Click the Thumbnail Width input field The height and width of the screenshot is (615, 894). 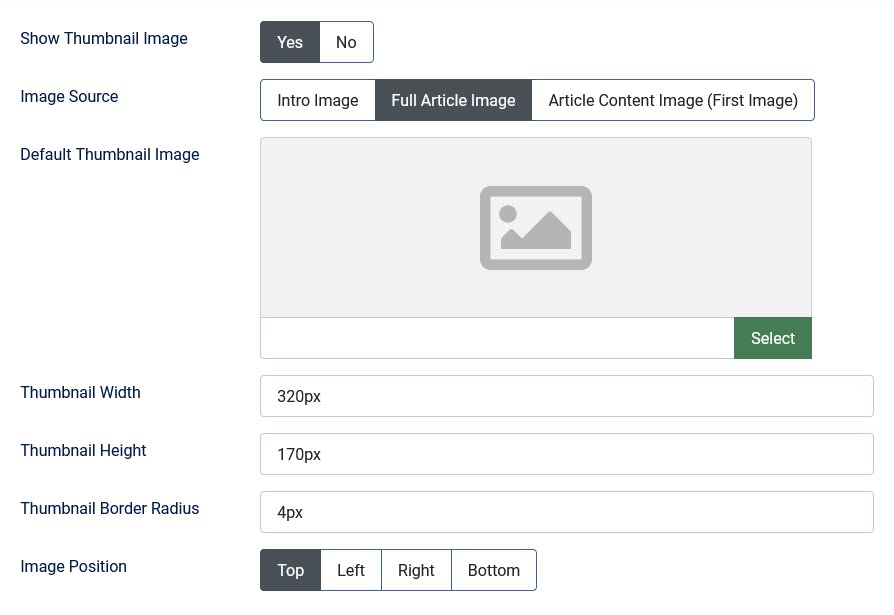566,396
